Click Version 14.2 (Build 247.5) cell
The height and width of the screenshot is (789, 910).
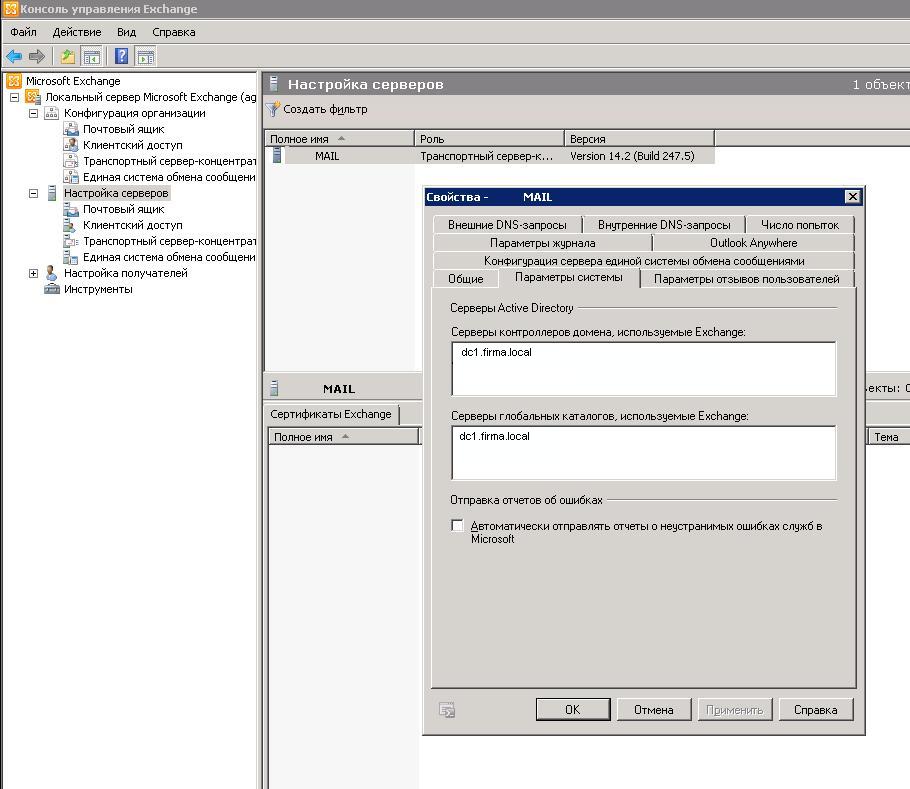click(632, 155)
